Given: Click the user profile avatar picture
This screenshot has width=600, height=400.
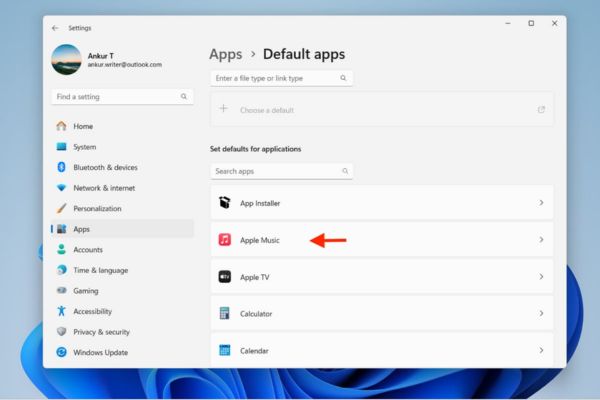Looking at the screenshot, I should pos(66,59).
